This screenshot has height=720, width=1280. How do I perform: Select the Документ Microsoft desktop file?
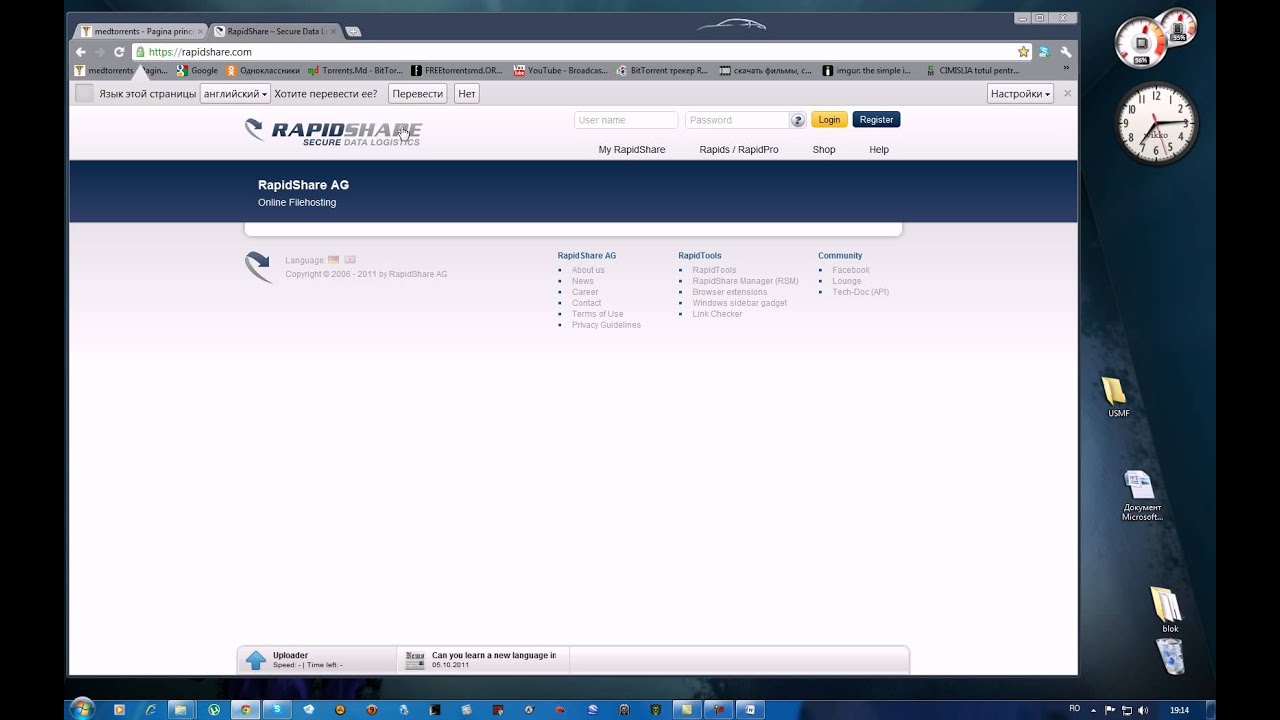[1141, 496]
